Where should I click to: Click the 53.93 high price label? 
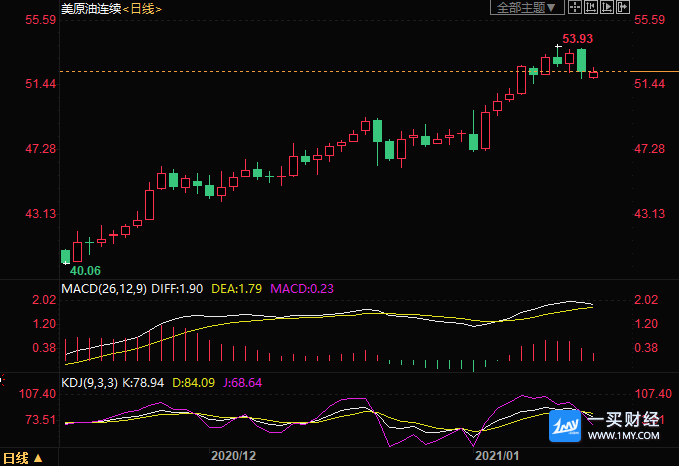577,39
